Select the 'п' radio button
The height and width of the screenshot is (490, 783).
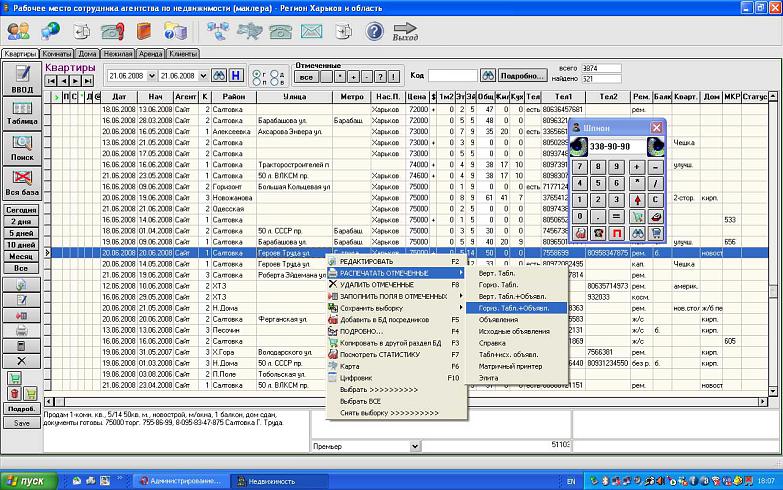(257, 82)
